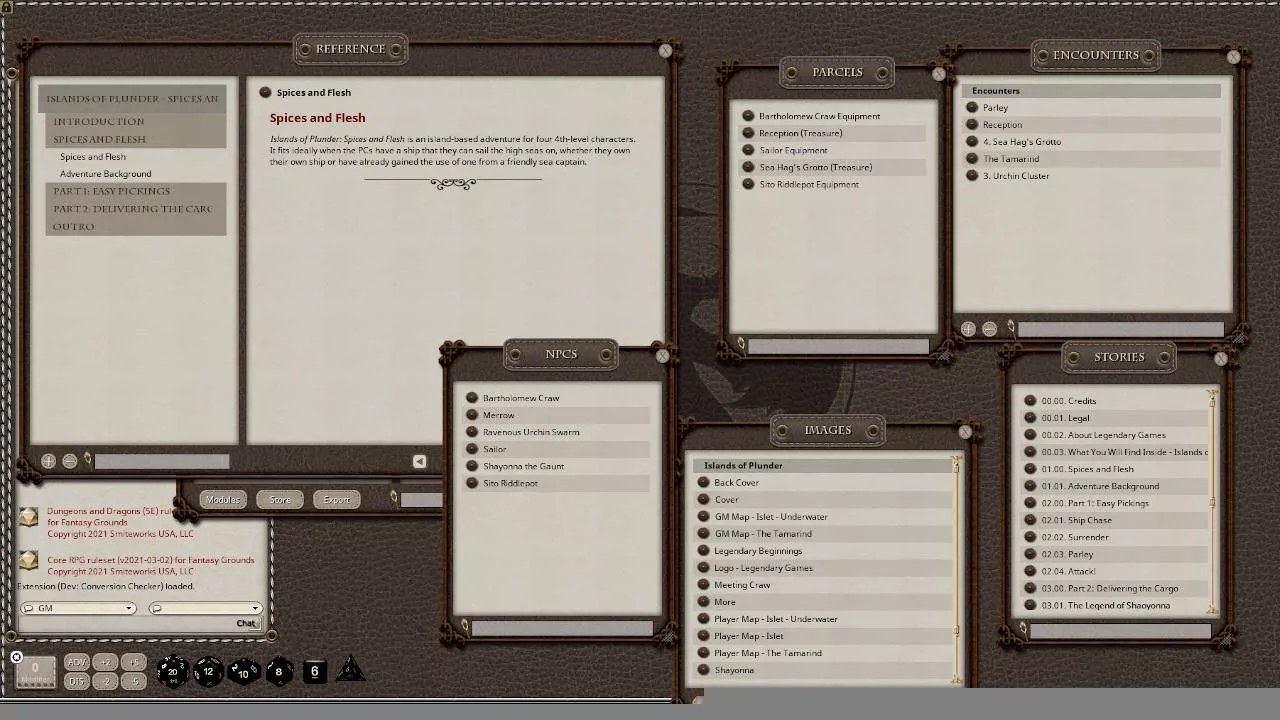Screen dimensions: 1280x720
Task: Roll the d20 die
Action: (172, 671)
